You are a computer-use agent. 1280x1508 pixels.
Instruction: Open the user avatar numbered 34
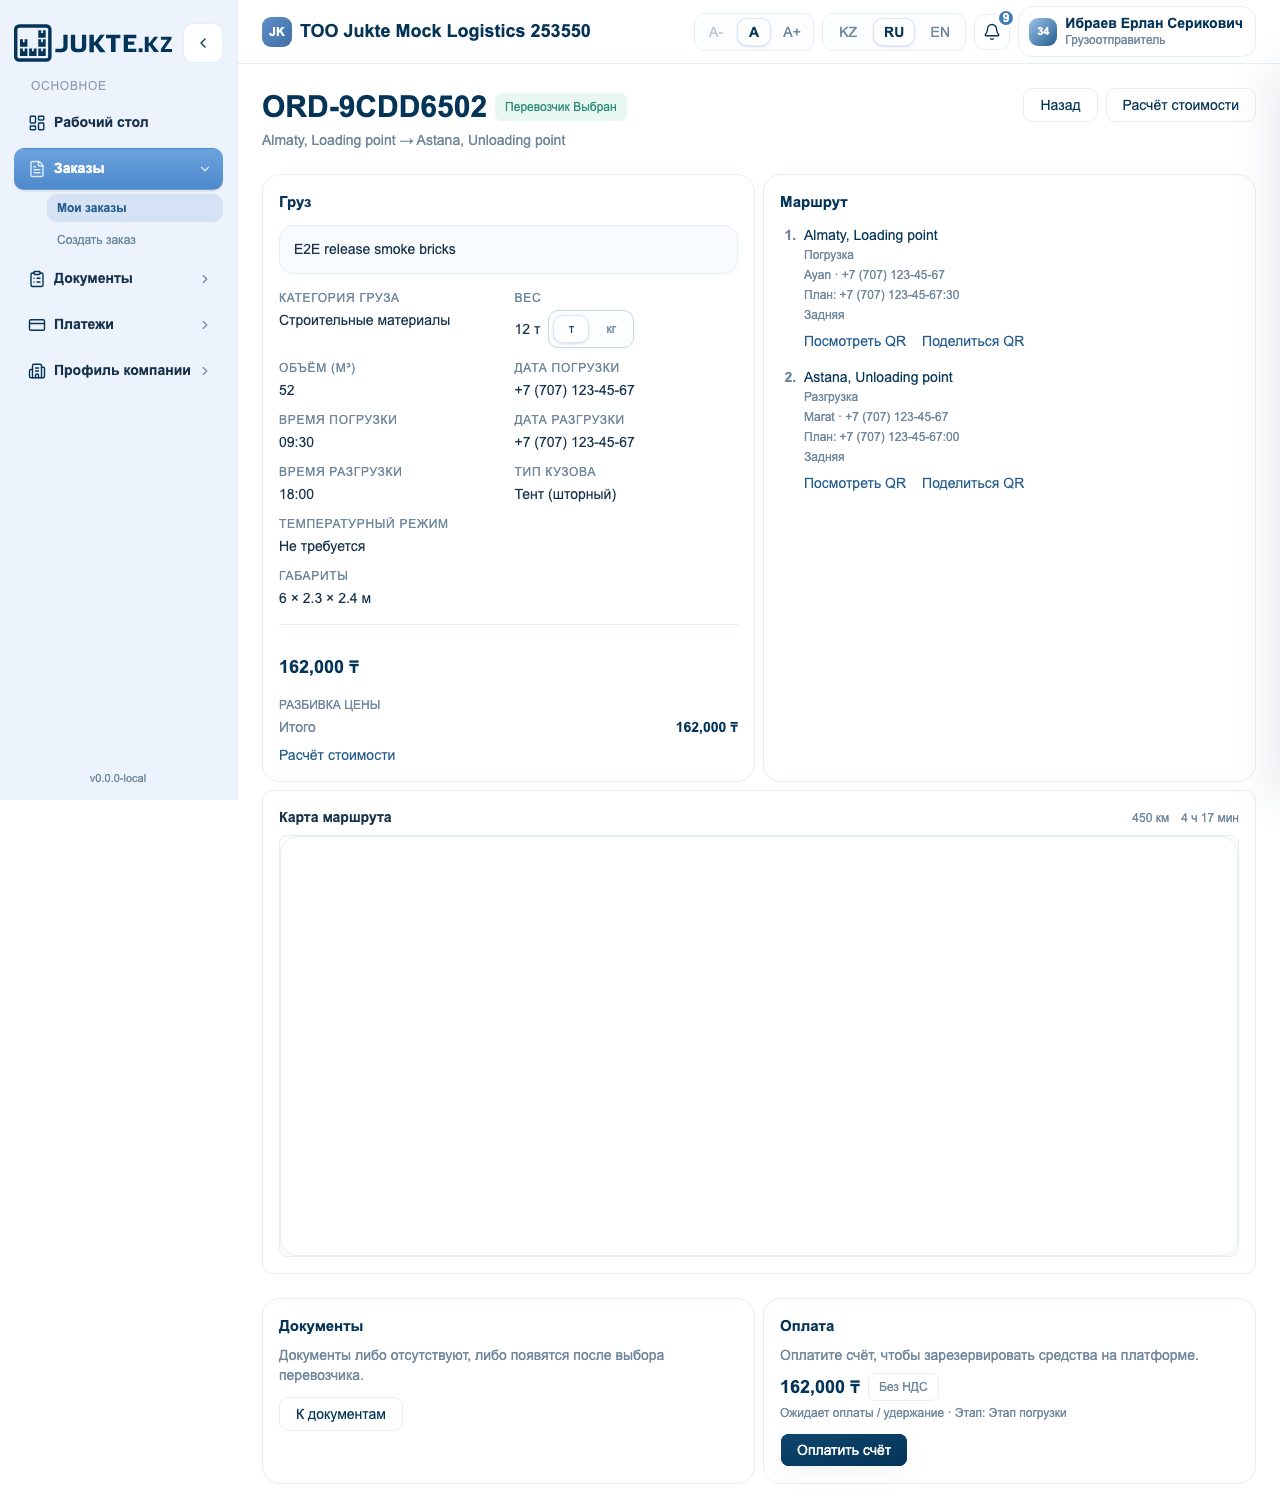point(1043,32)
